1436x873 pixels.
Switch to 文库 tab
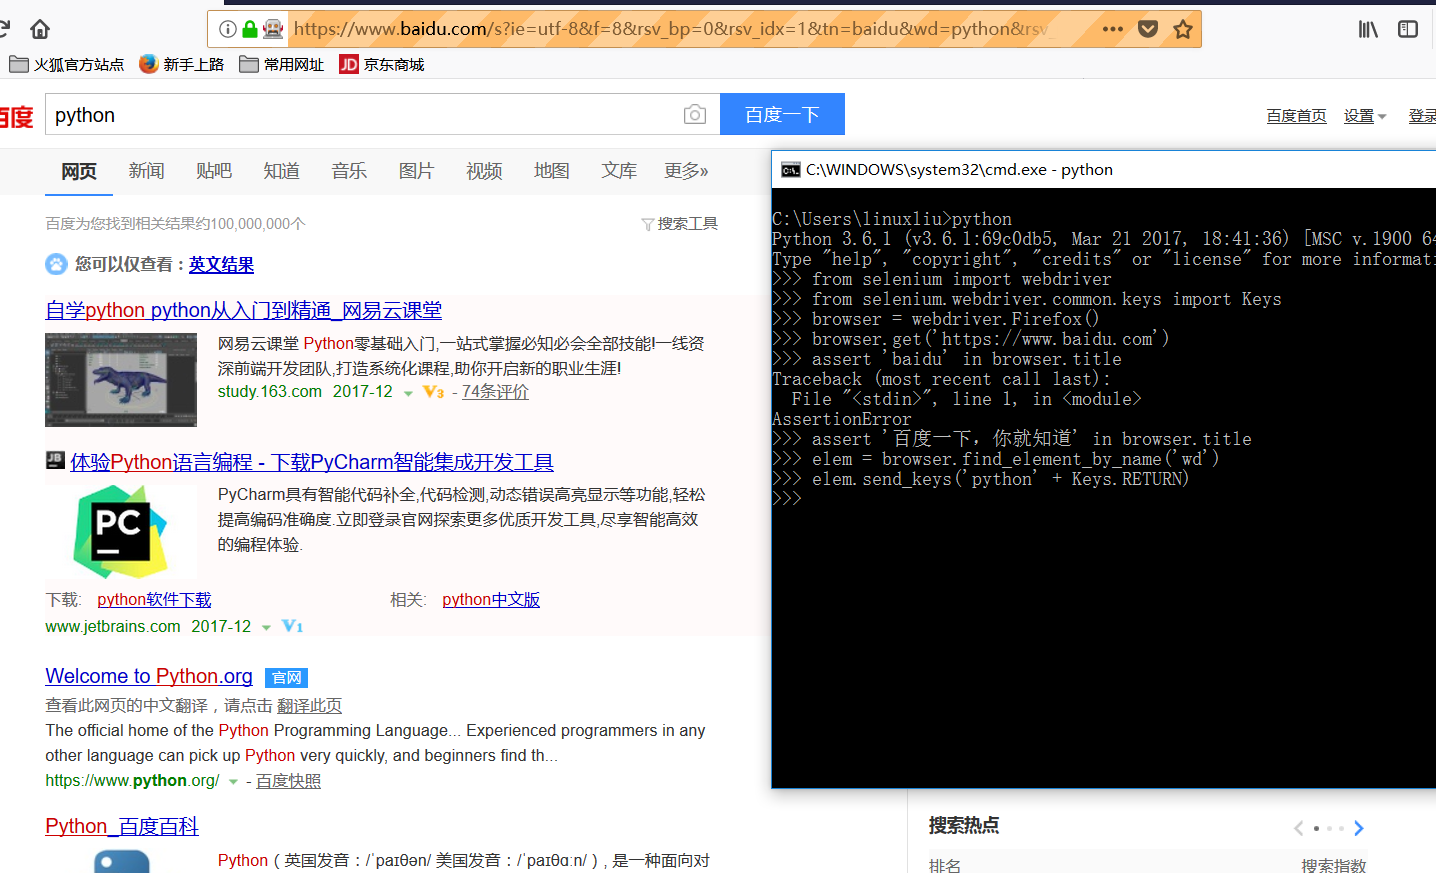click(x=619, y=171)
